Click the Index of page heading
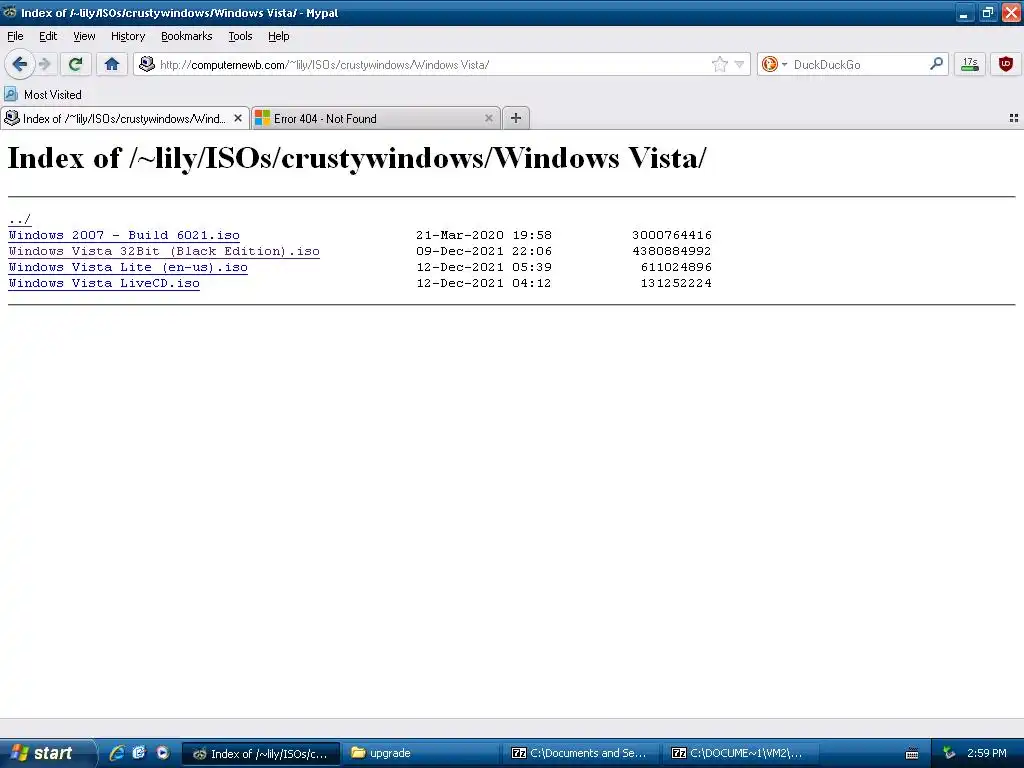1024x768 pixels. [357, 158]
